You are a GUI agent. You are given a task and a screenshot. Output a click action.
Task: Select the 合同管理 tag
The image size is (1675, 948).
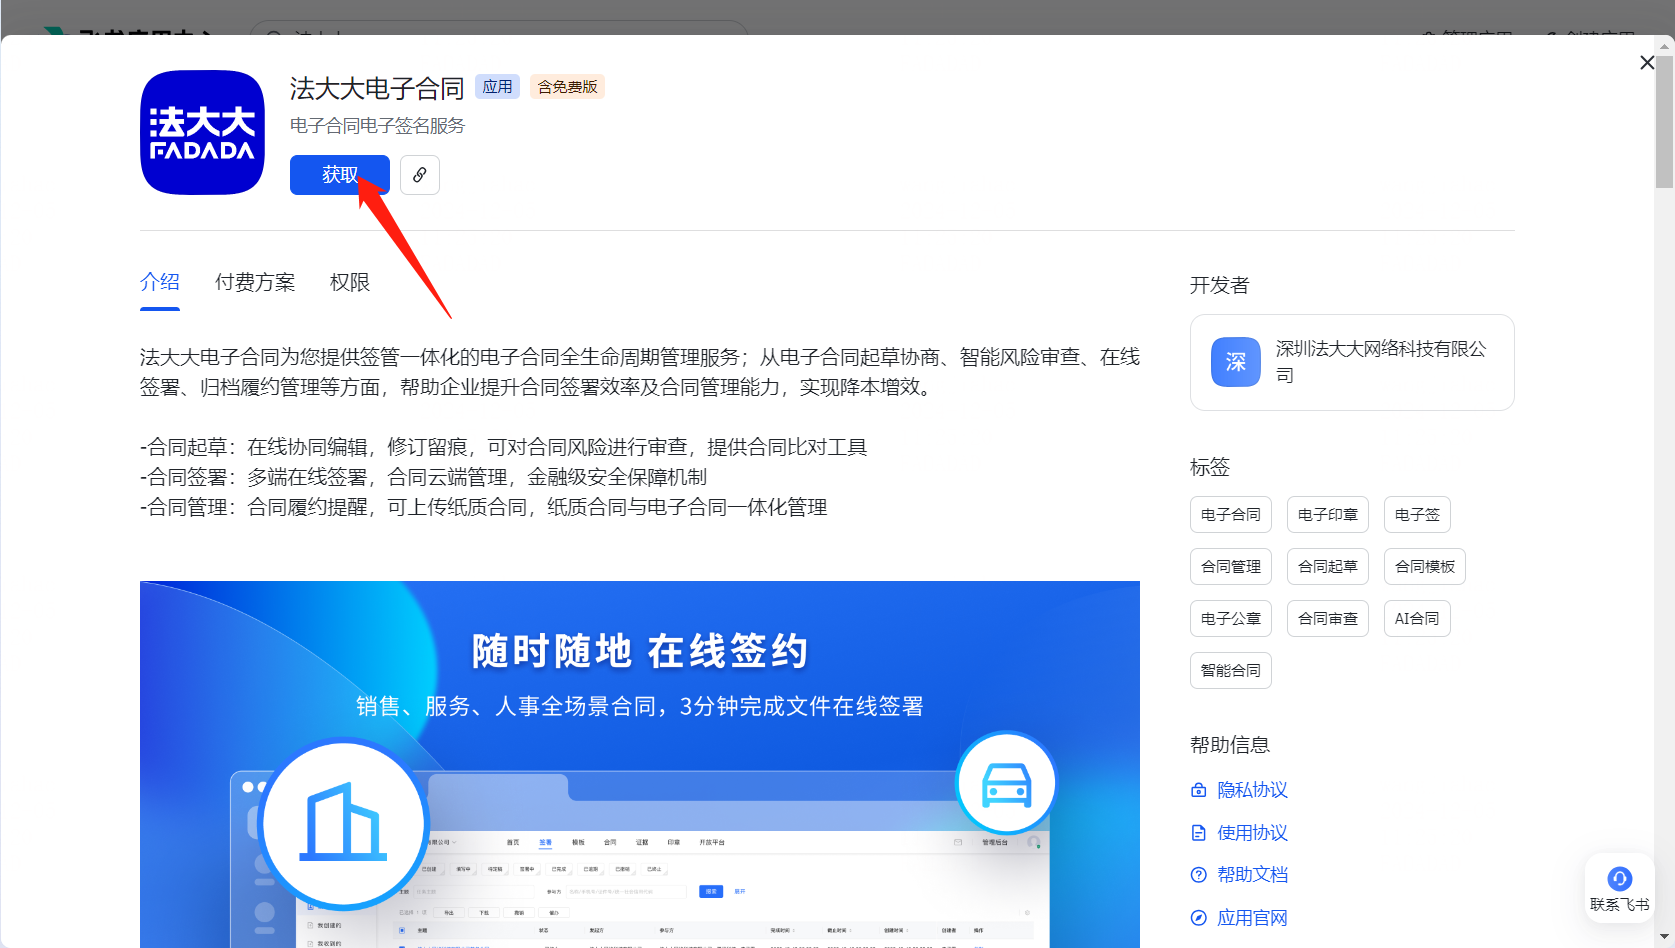coord(1231,566)
